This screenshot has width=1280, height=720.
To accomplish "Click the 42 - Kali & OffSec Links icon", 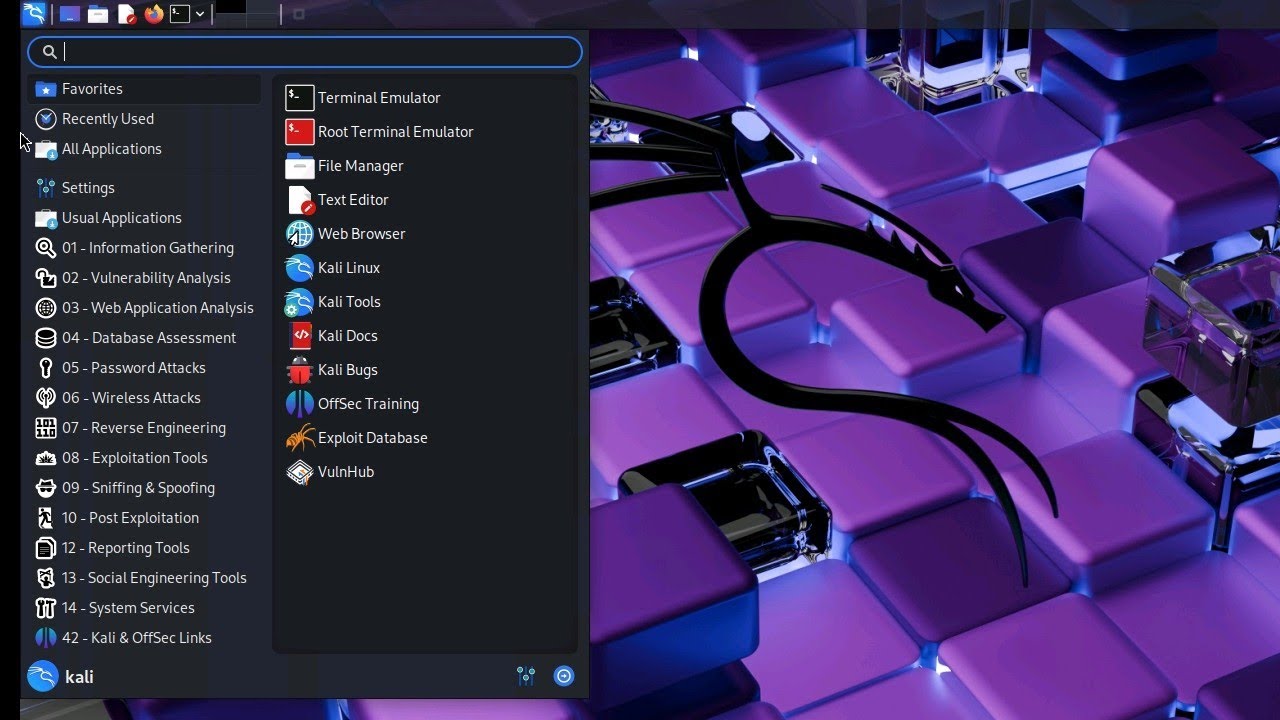I will tap(46, 638).
